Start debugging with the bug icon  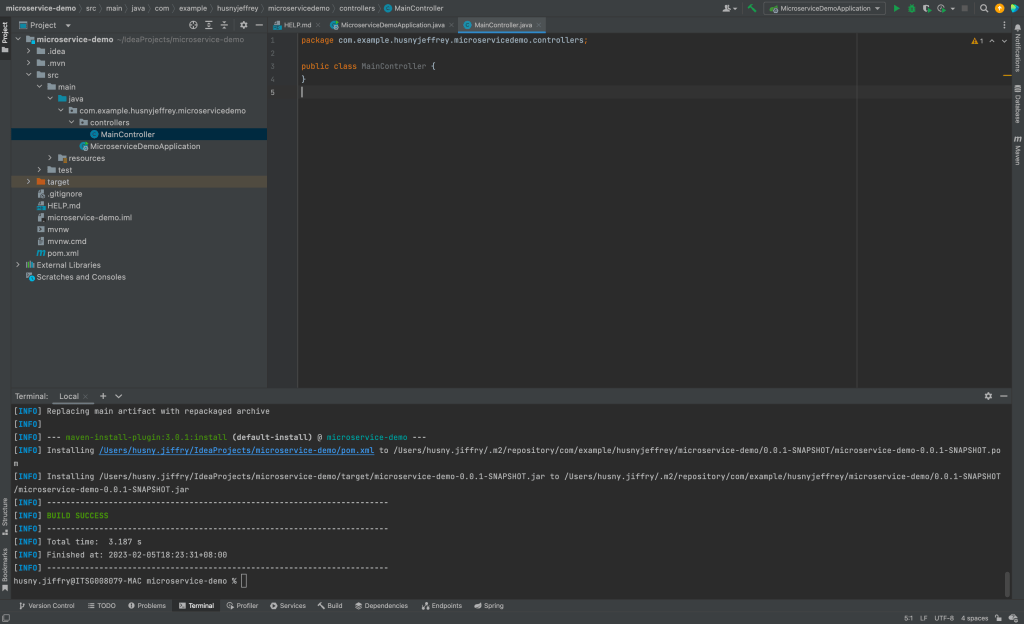912,8
